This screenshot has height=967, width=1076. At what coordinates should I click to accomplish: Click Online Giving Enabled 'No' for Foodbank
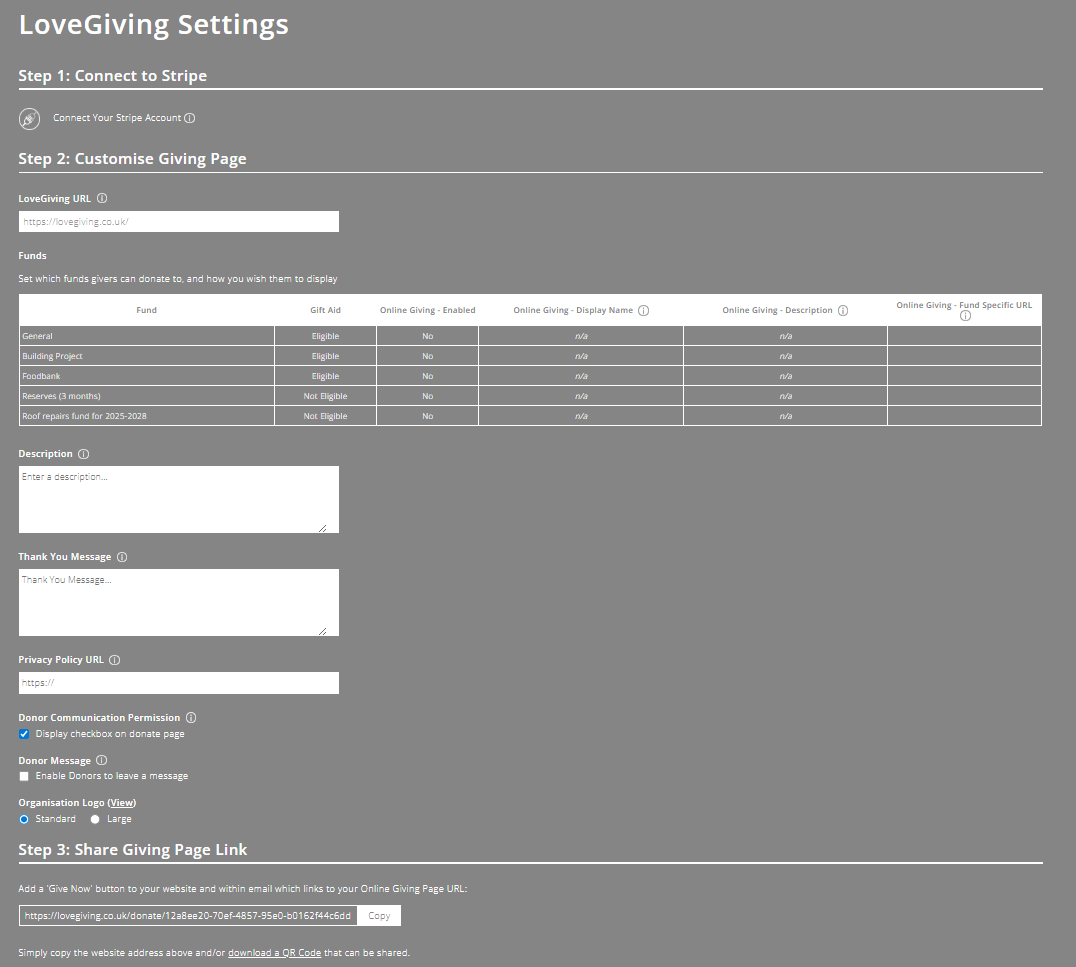tap(428, 376)
